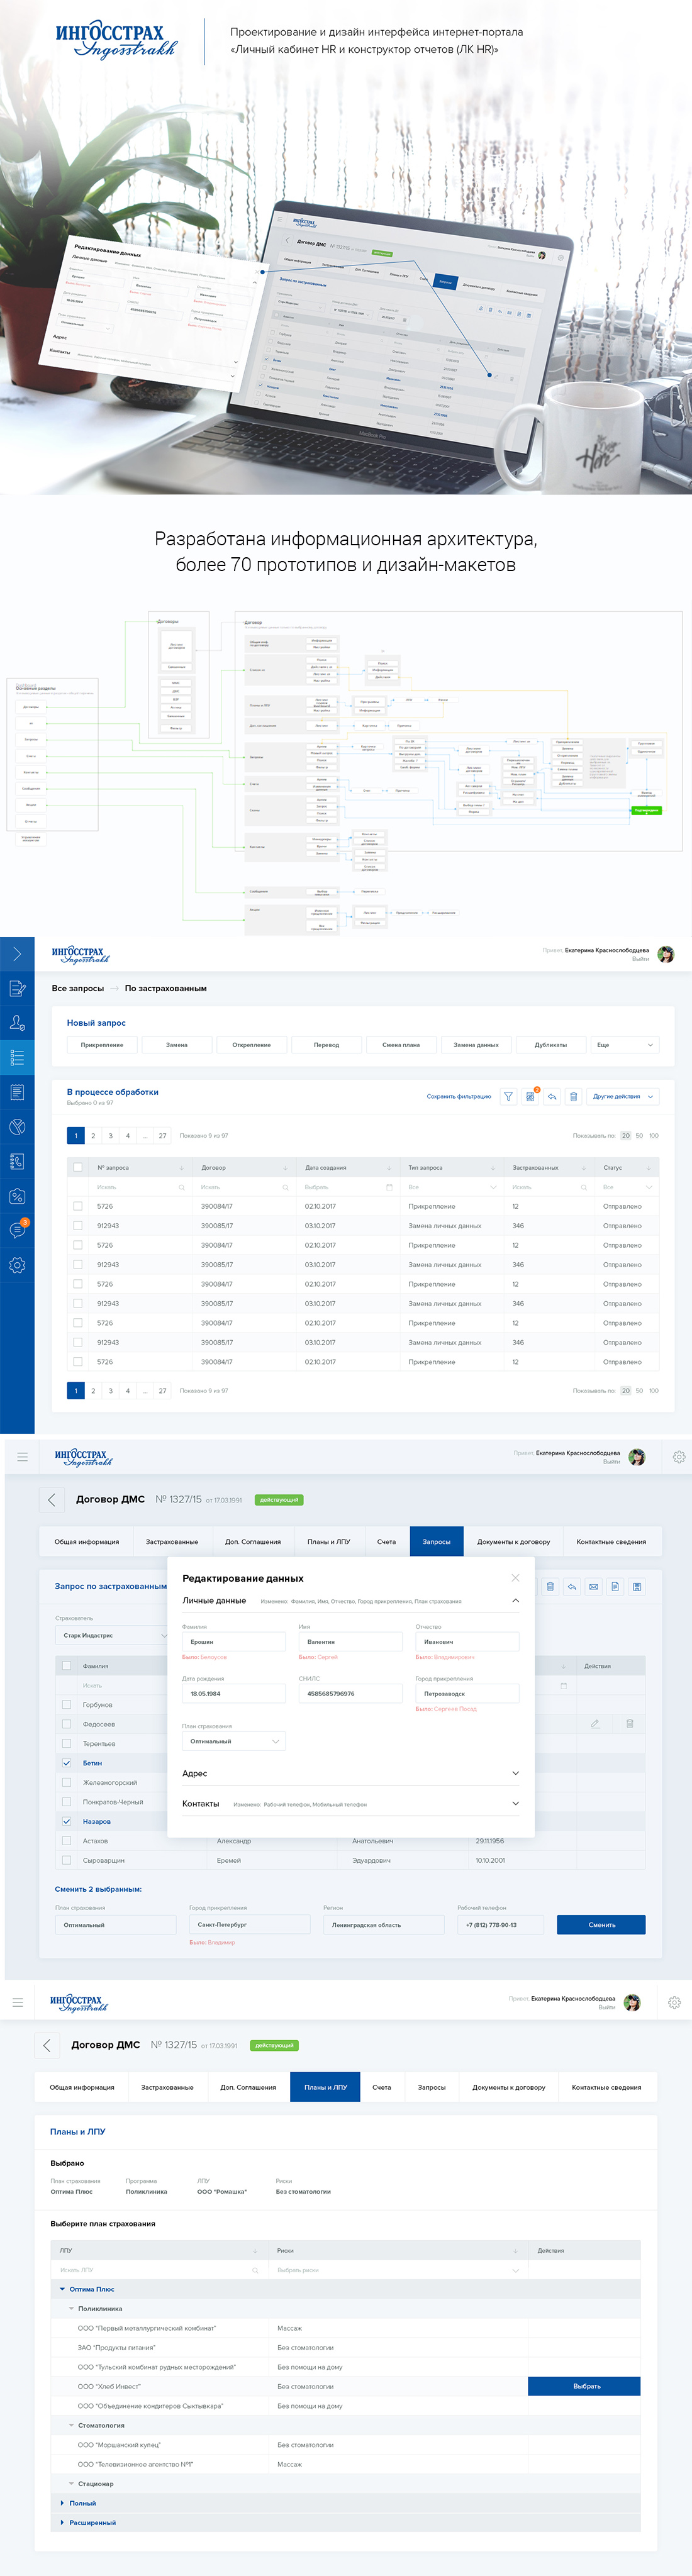Tick the checkbox next to Астахов

[x=67, y=1840]
